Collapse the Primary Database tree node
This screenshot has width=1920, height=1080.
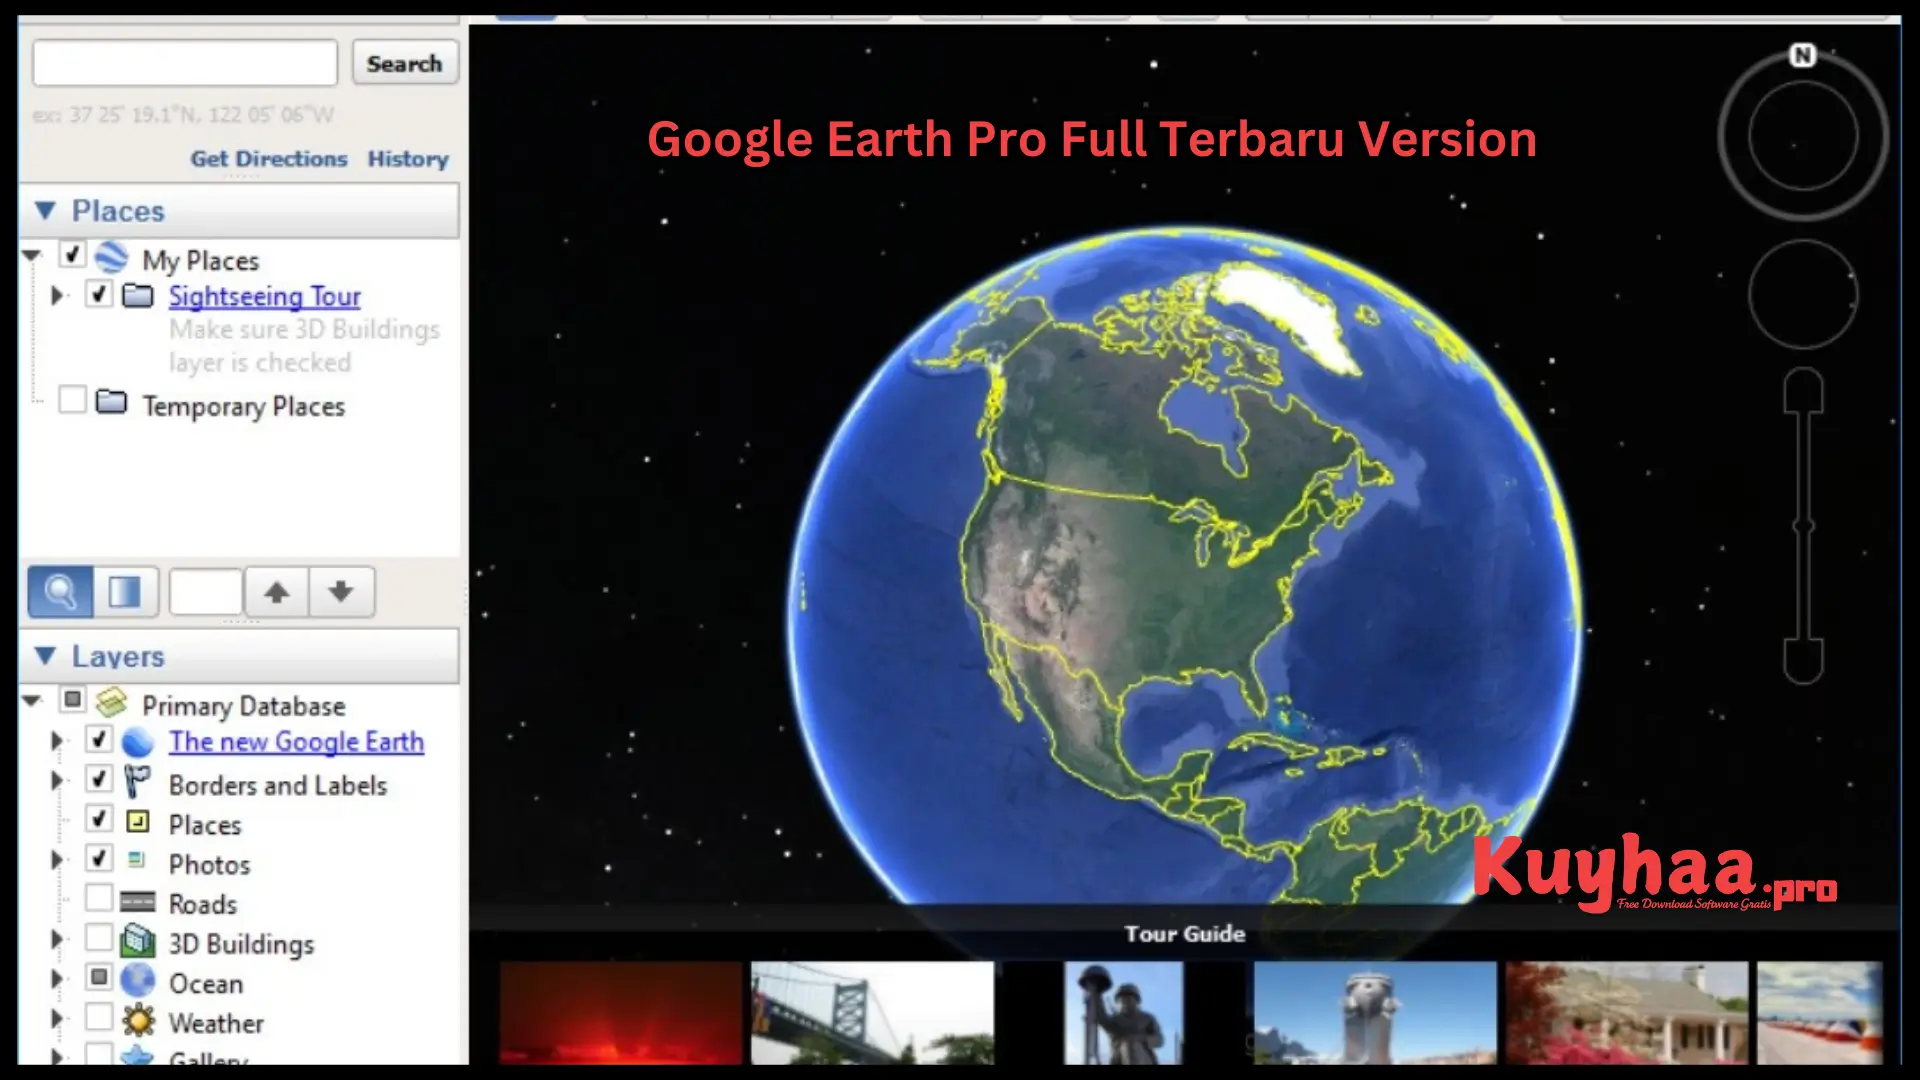pos(31,701)
